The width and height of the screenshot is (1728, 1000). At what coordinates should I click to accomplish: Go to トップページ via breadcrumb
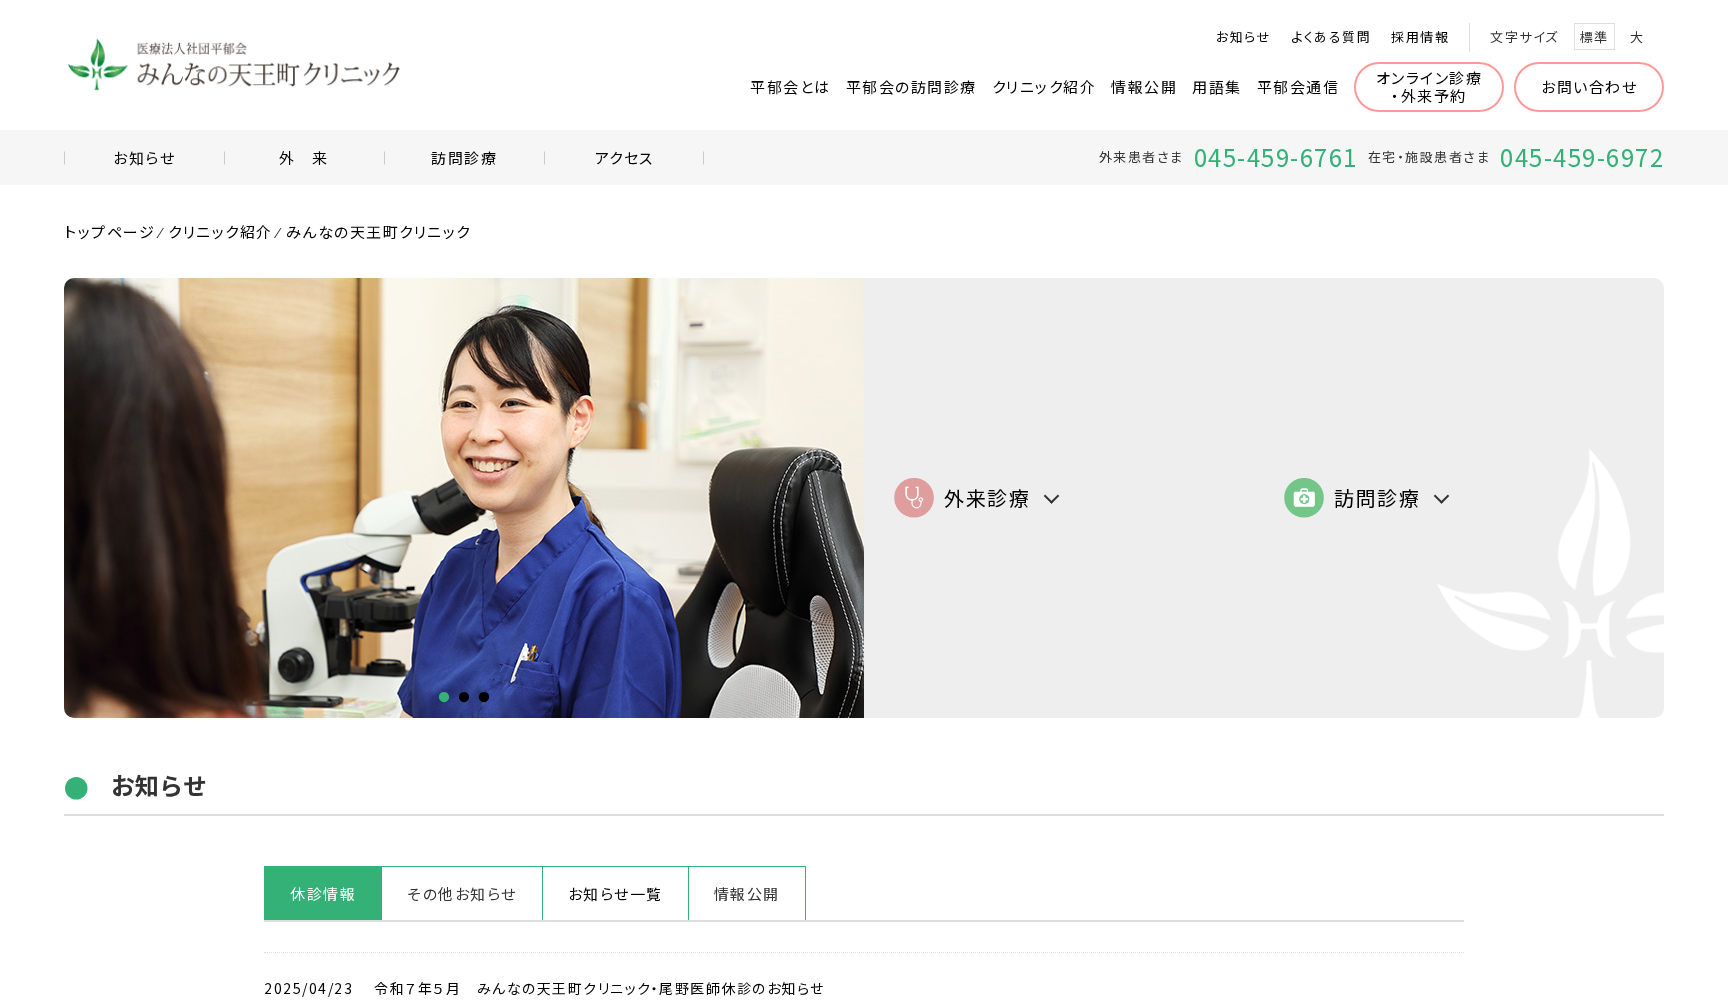click(108, 232)
